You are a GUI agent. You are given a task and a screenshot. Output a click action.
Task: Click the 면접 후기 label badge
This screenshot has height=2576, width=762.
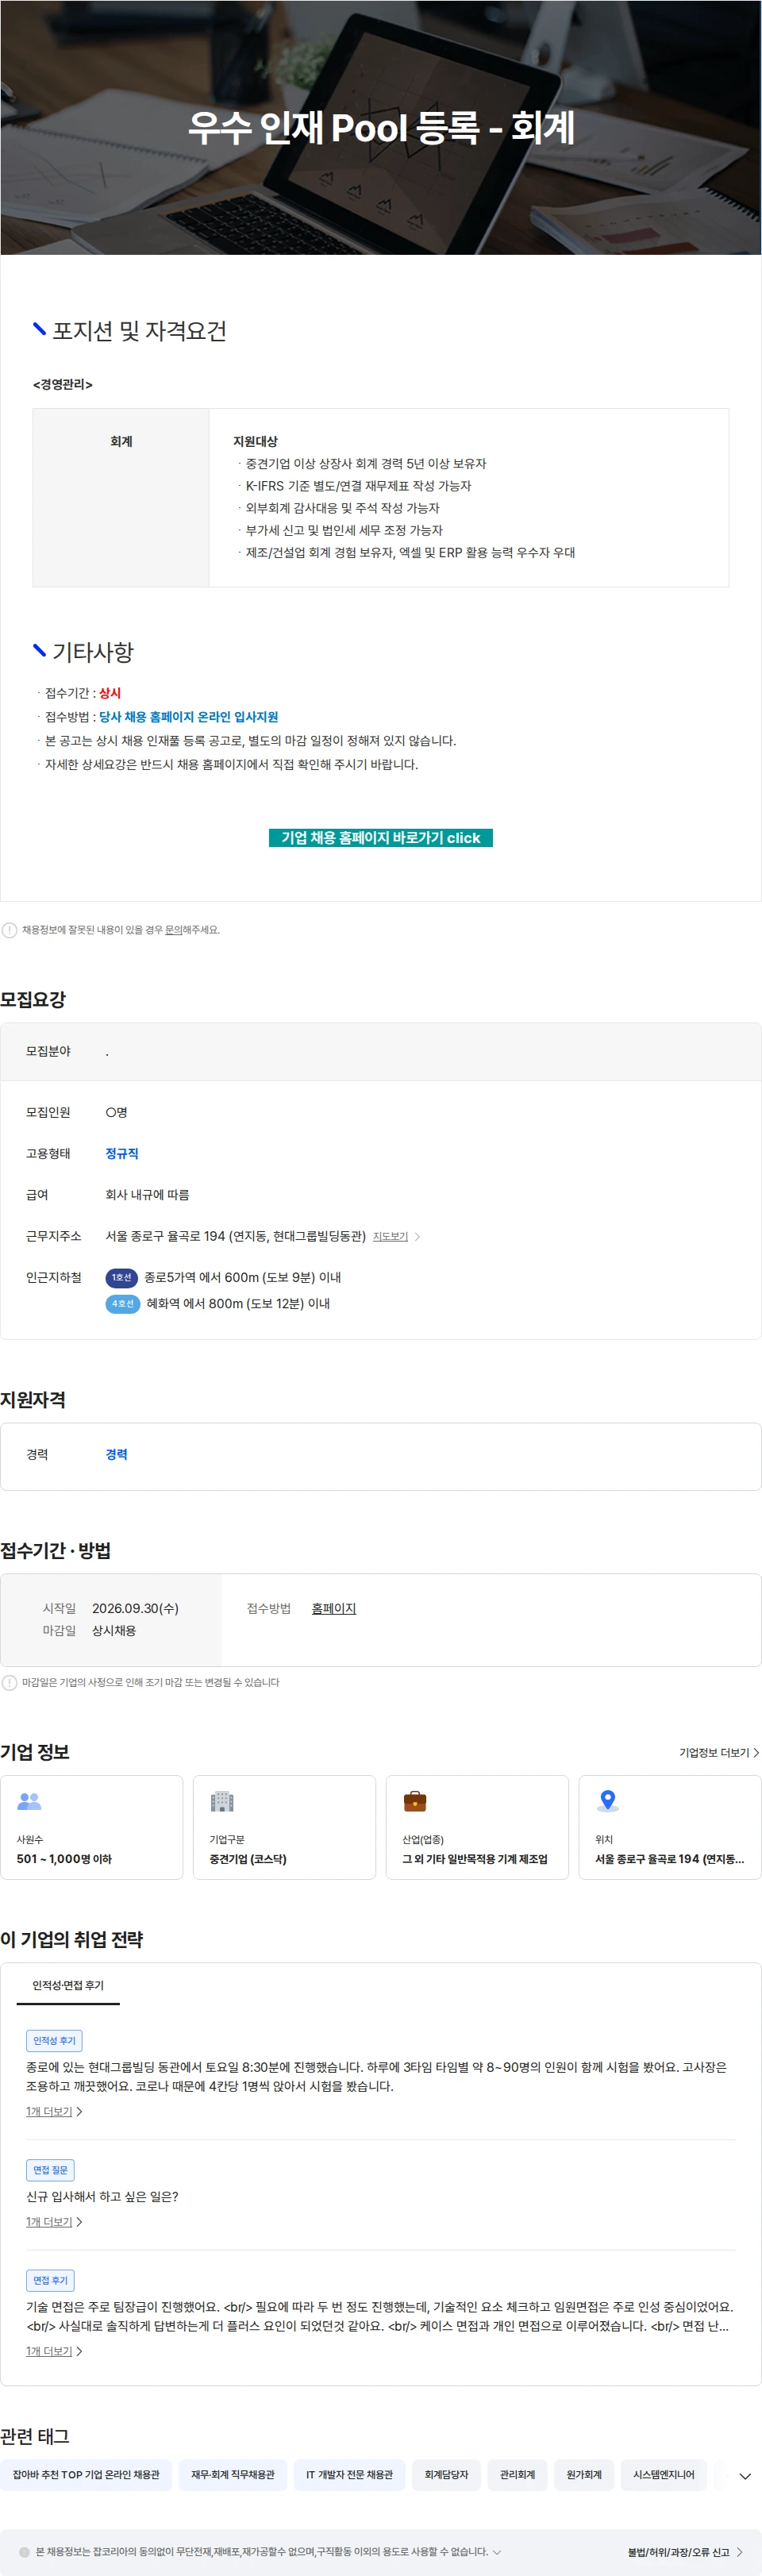click(50, 2280)
